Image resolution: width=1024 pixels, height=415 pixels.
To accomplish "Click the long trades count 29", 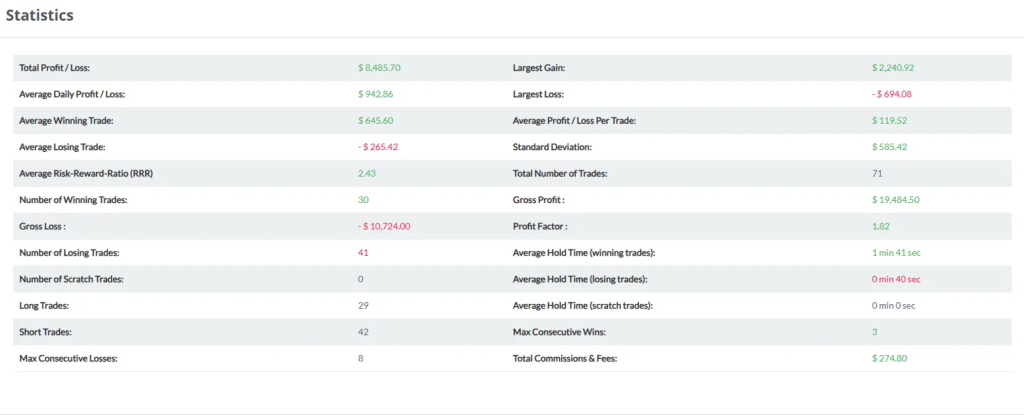I will click(x=363, y=305).
